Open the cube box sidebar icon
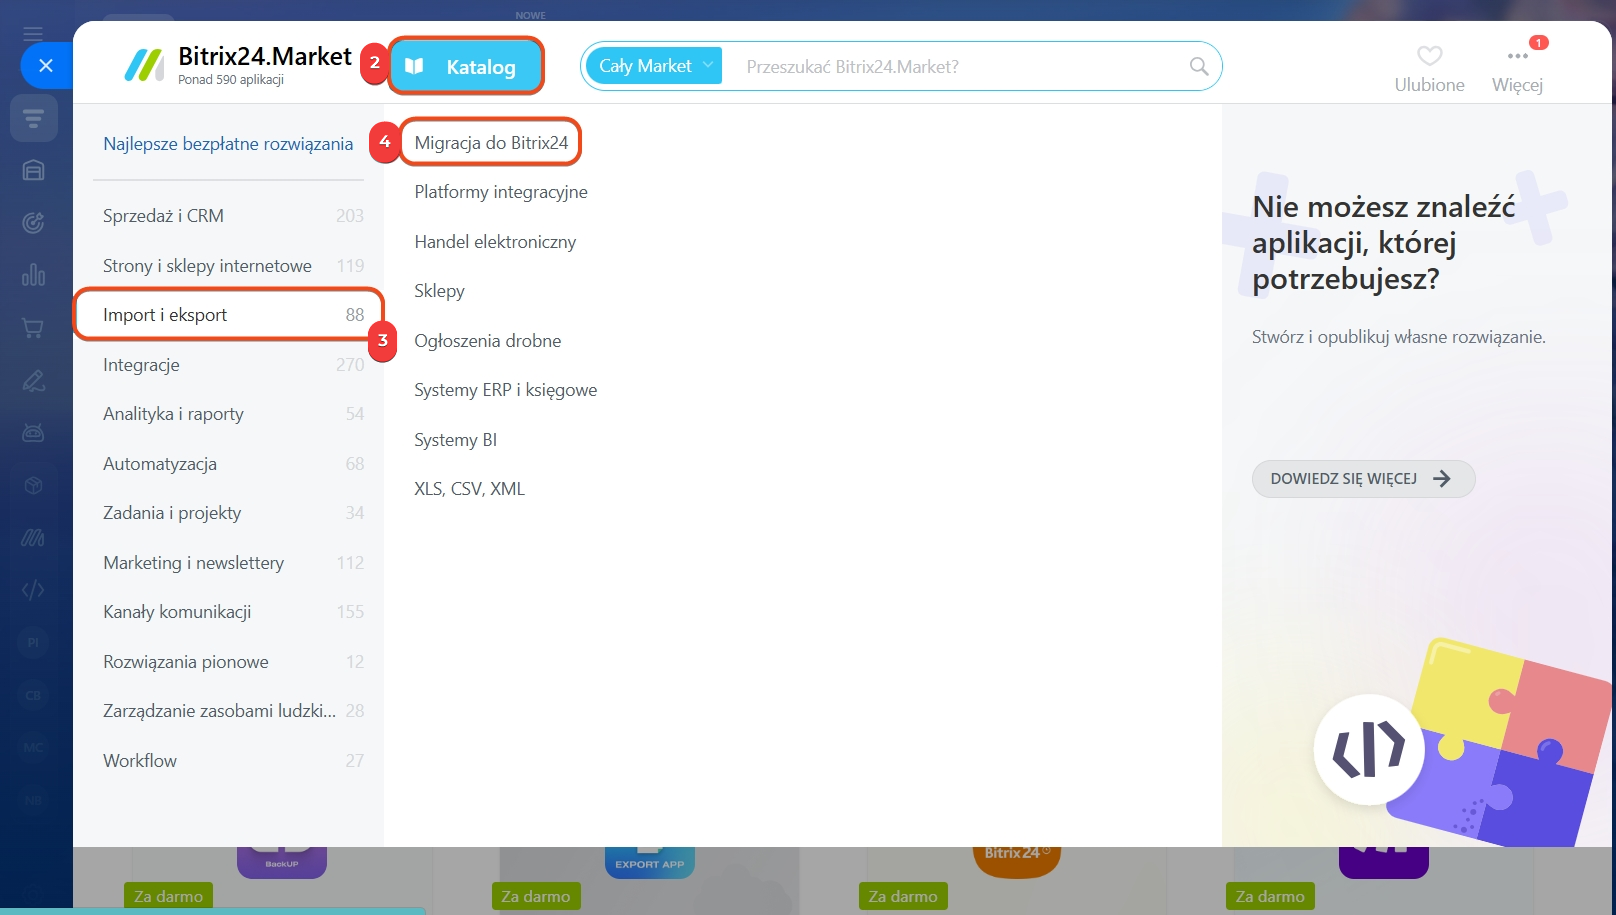 pyautogui.click(x=33, y=485)
